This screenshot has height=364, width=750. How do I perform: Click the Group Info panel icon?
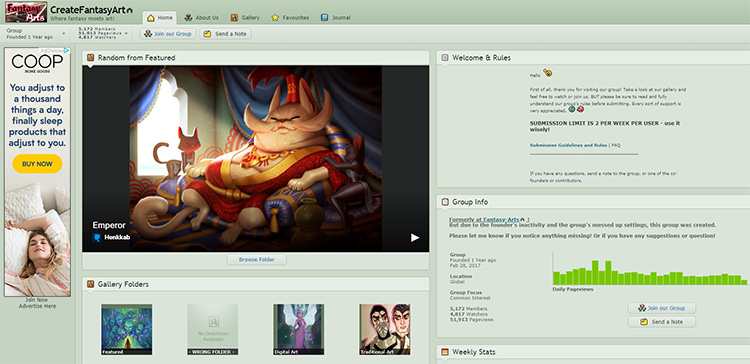pos(445,202)
